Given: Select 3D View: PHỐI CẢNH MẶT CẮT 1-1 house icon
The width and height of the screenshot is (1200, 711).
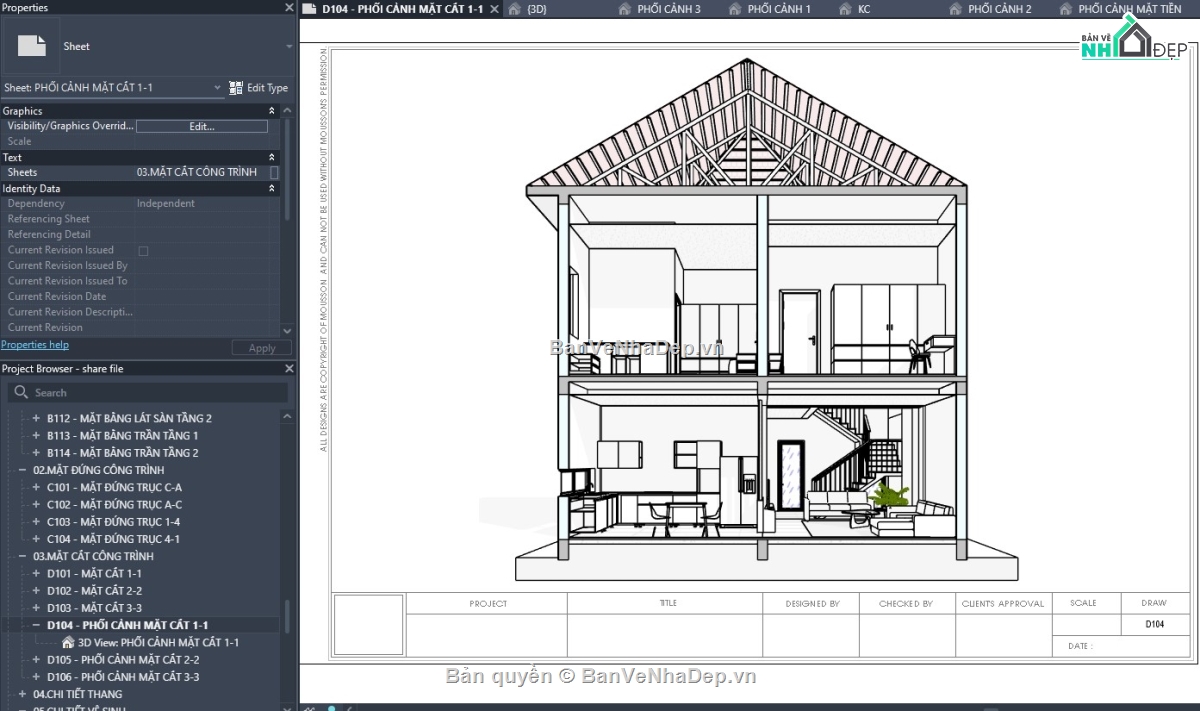Looking at the screenshot, I should pyautogui.click(x=68, y=642).
